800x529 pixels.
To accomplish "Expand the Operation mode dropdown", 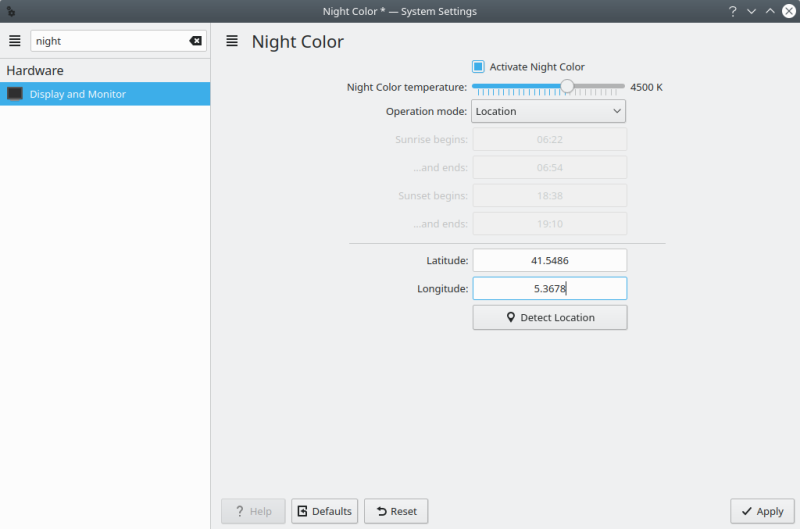I will click(x=548, y=111).
